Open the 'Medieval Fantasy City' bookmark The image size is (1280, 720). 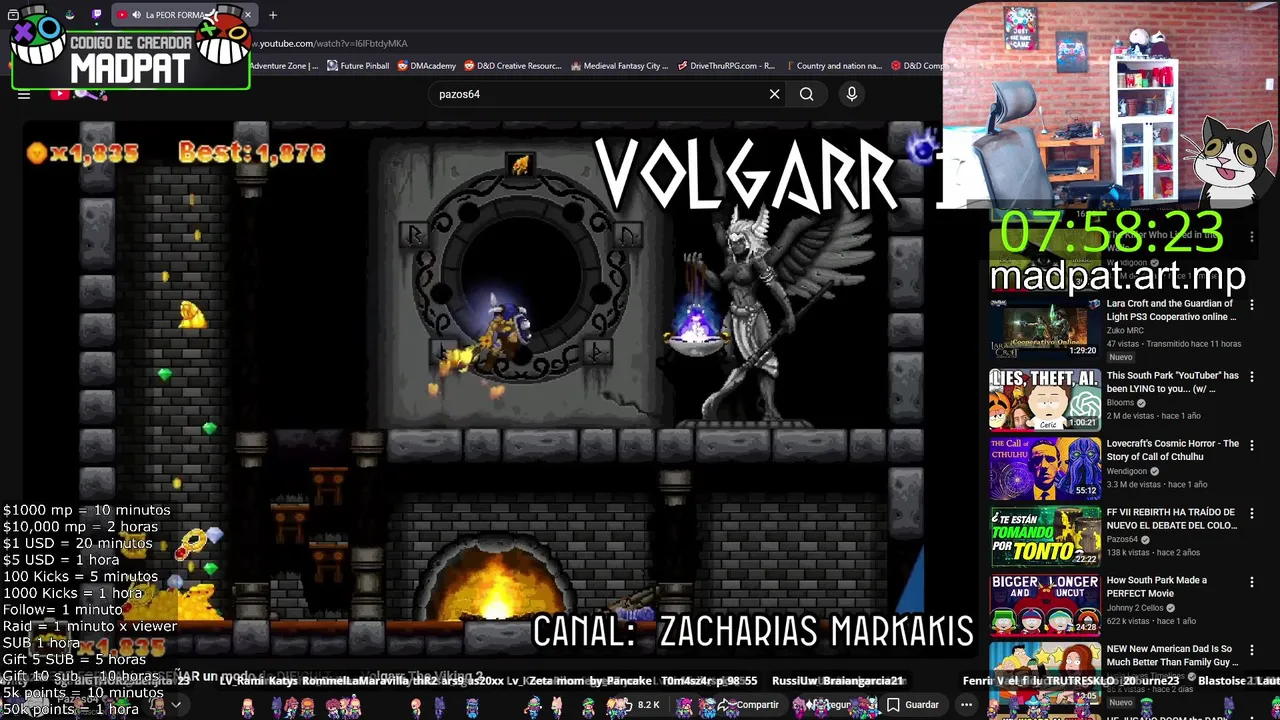[x=619, y=66]
